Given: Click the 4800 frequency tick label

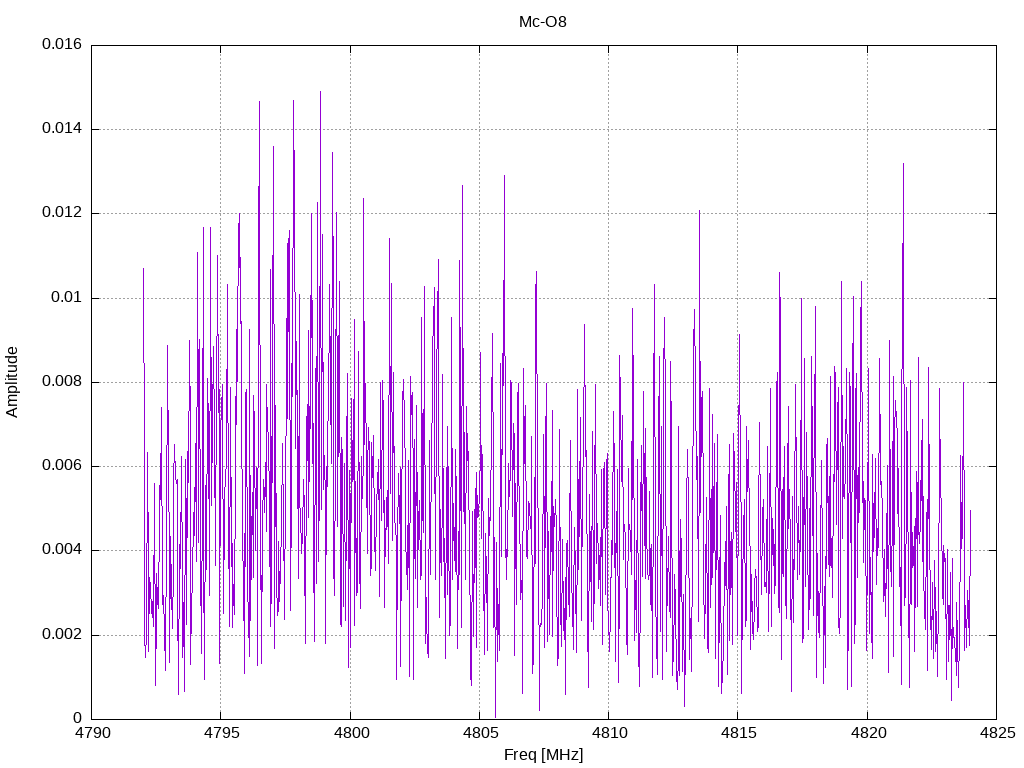Looking at the screenshot, I should point(351,733).
